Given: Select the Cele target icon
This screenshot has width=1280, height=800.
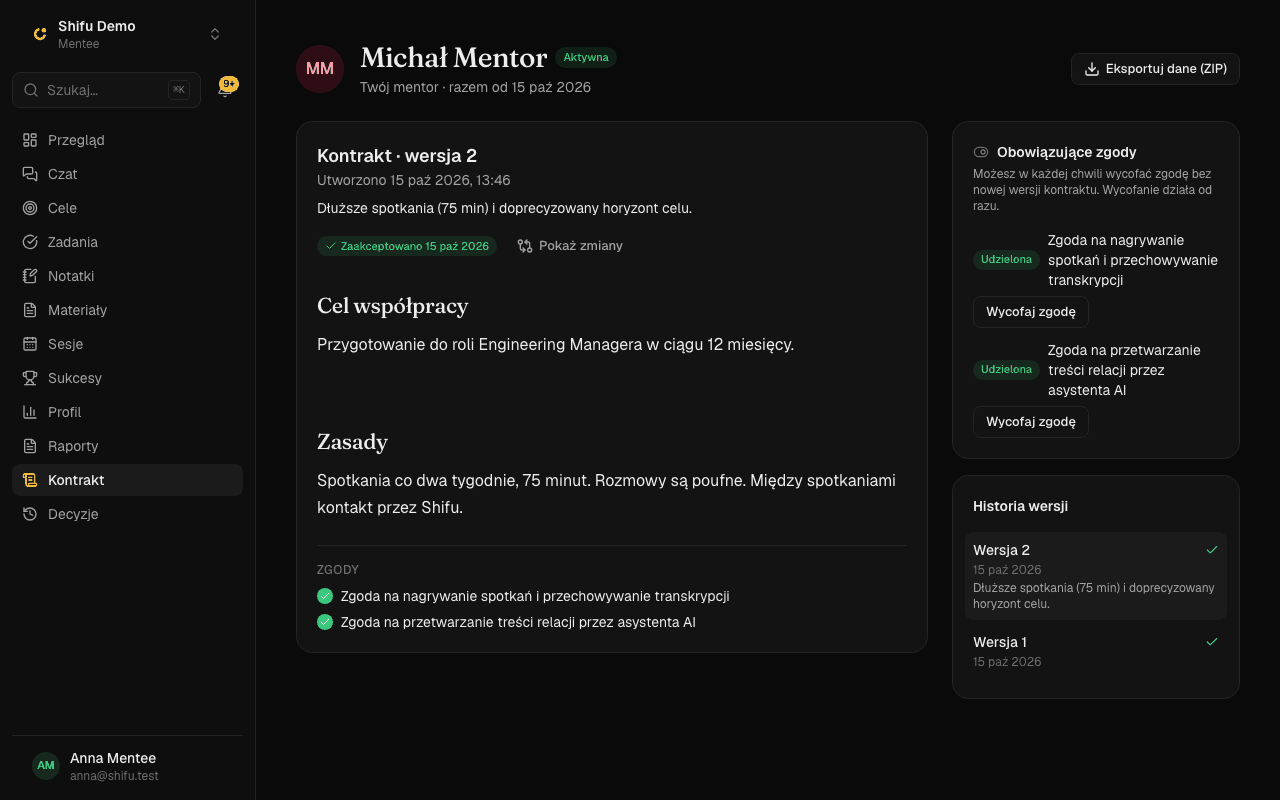Looking at the screenshot, I should [30, 208].
